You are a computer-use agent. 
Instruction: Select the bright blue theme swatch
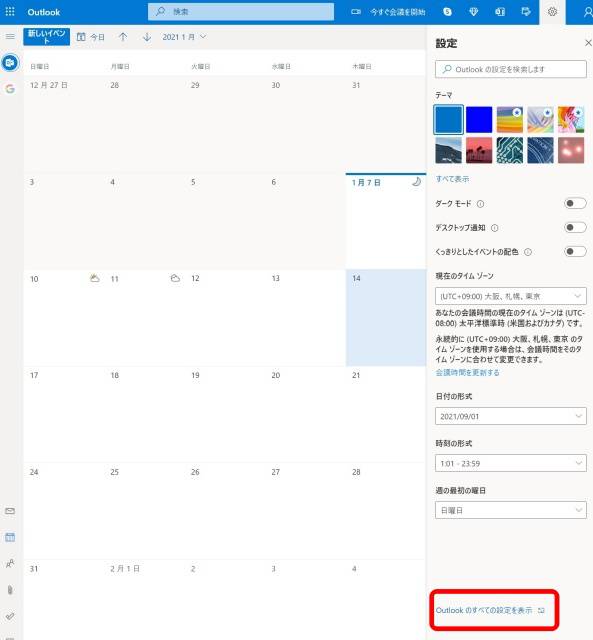click(479, 120)
